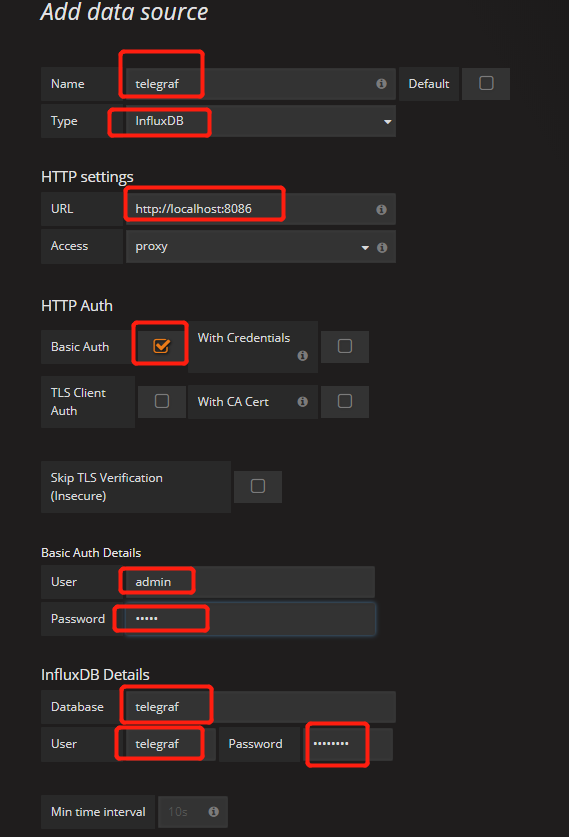Check the With CA Cert checkbox
The image size is (569, 837).
tap(345, 401)
